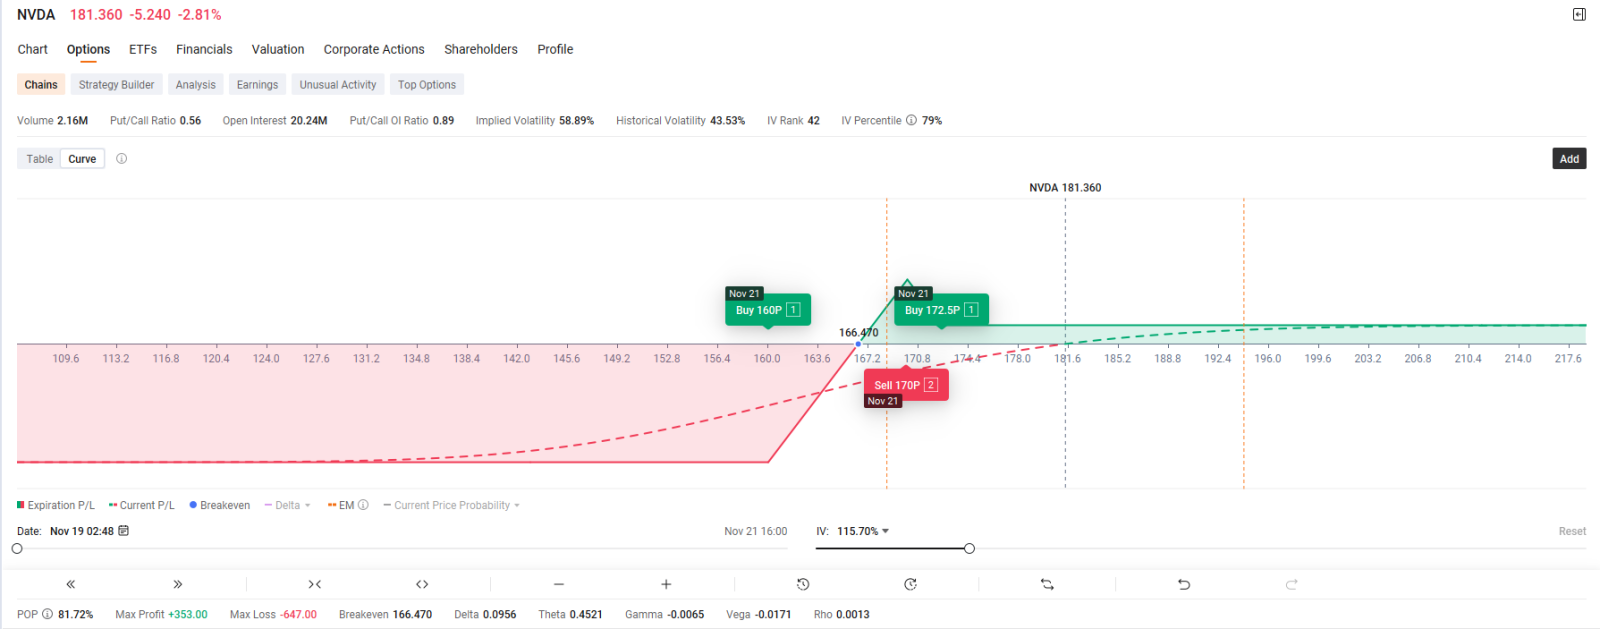
Task: Open the IV Percentile info icon
Action: click(911, 120)
